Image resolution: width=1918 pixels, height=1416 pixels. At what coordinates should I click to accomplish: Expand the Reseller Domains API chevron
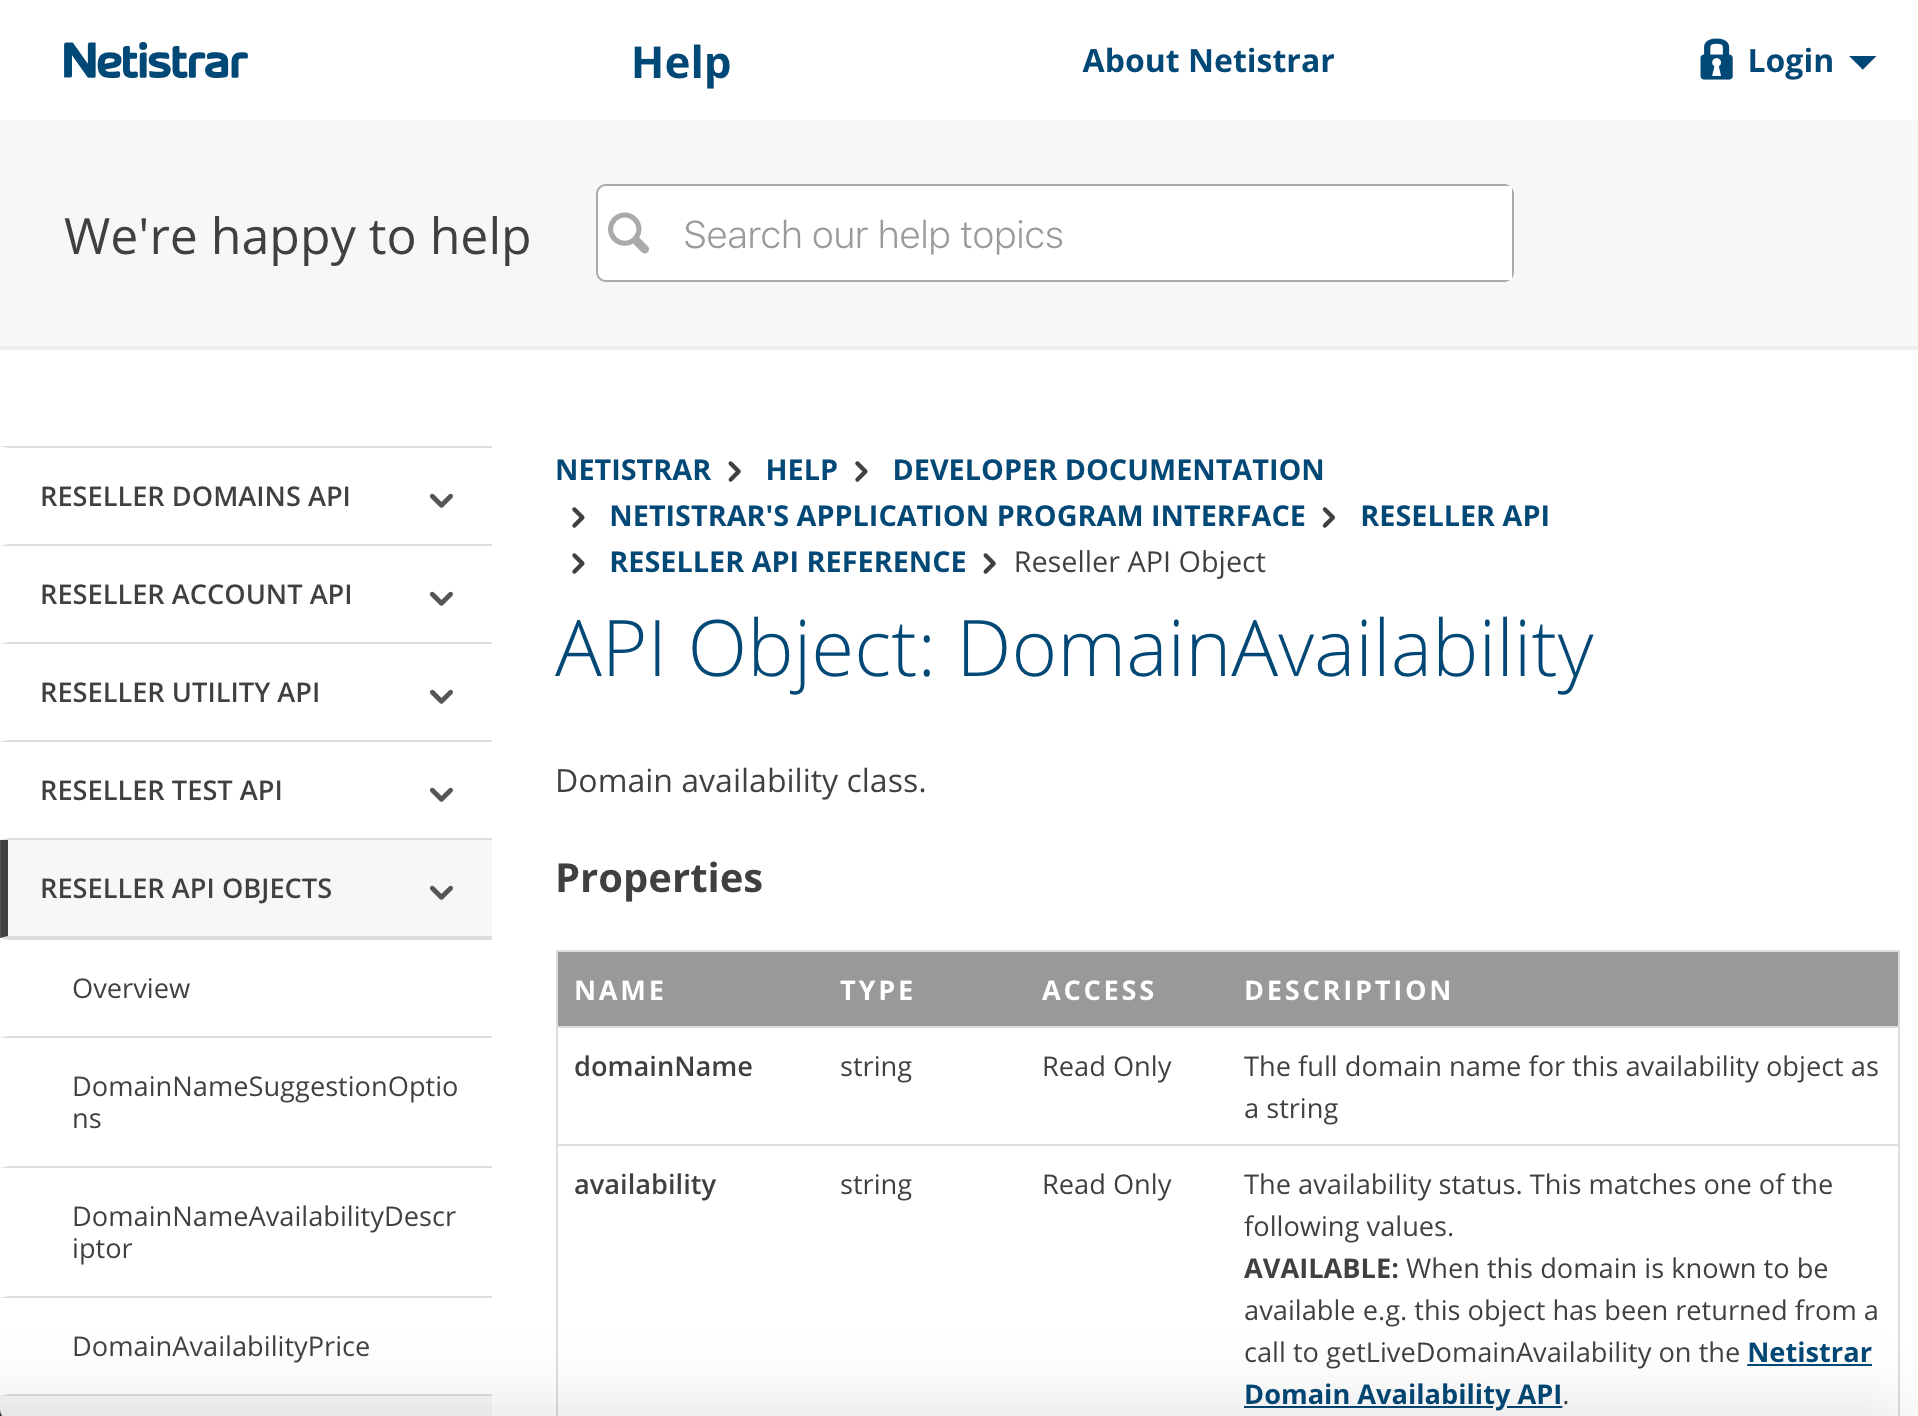[441, 500]
